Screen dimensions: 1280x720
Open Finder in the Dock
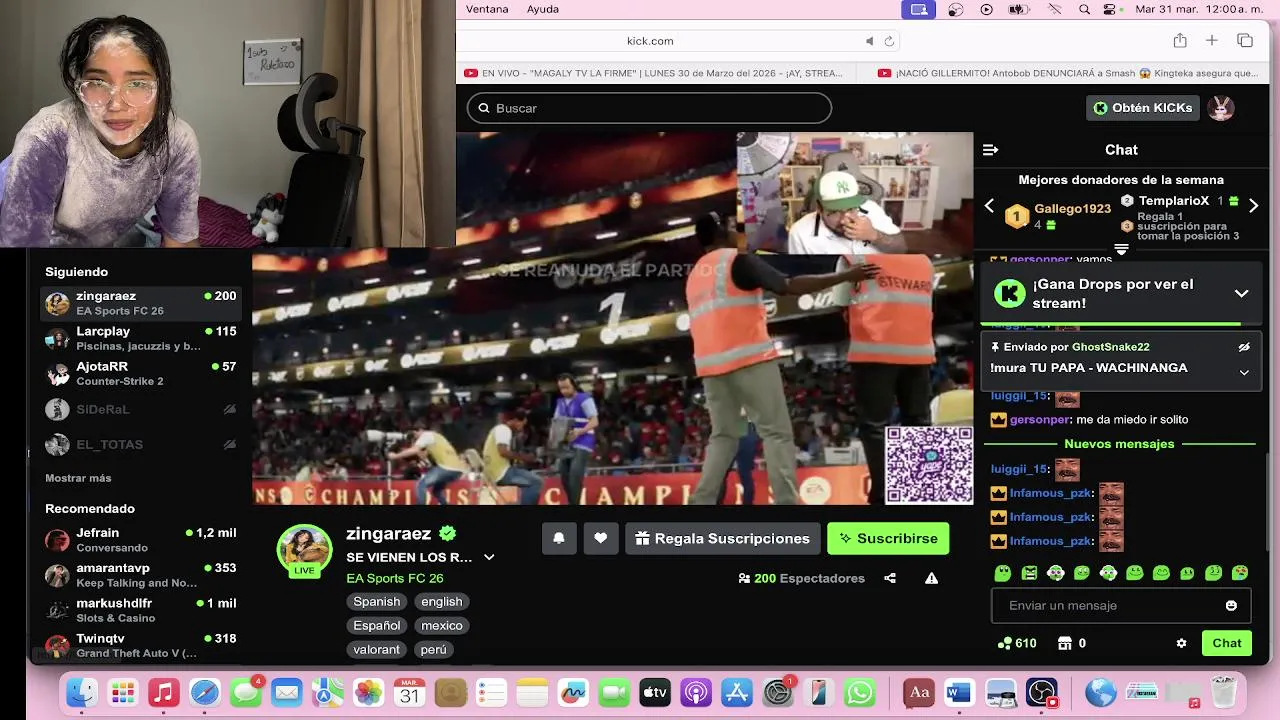pyautogui.click(x=82, y=692)
